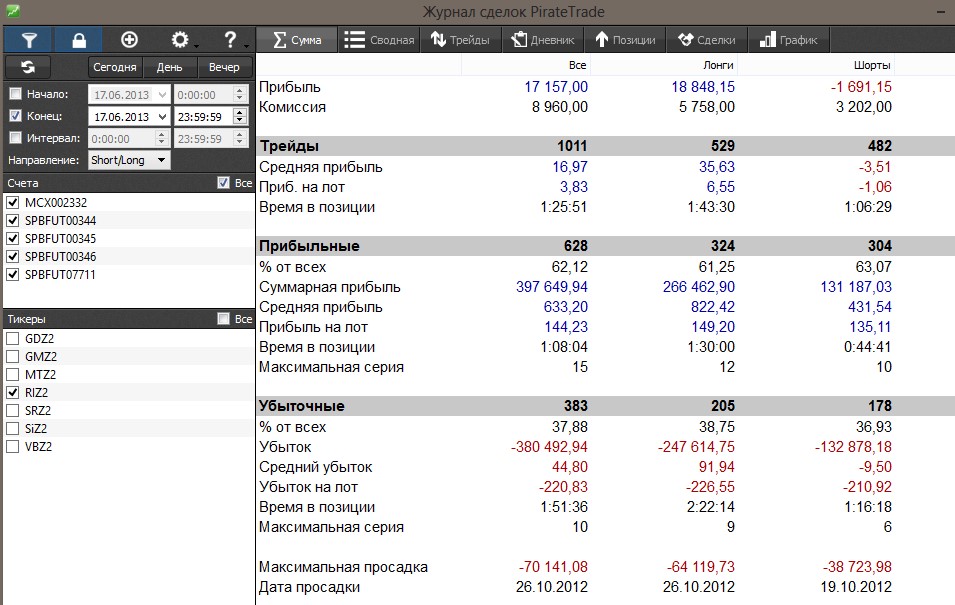Click the filter funnel icon
The height and width of the screenshot is (605, 955).
(29, 40)
